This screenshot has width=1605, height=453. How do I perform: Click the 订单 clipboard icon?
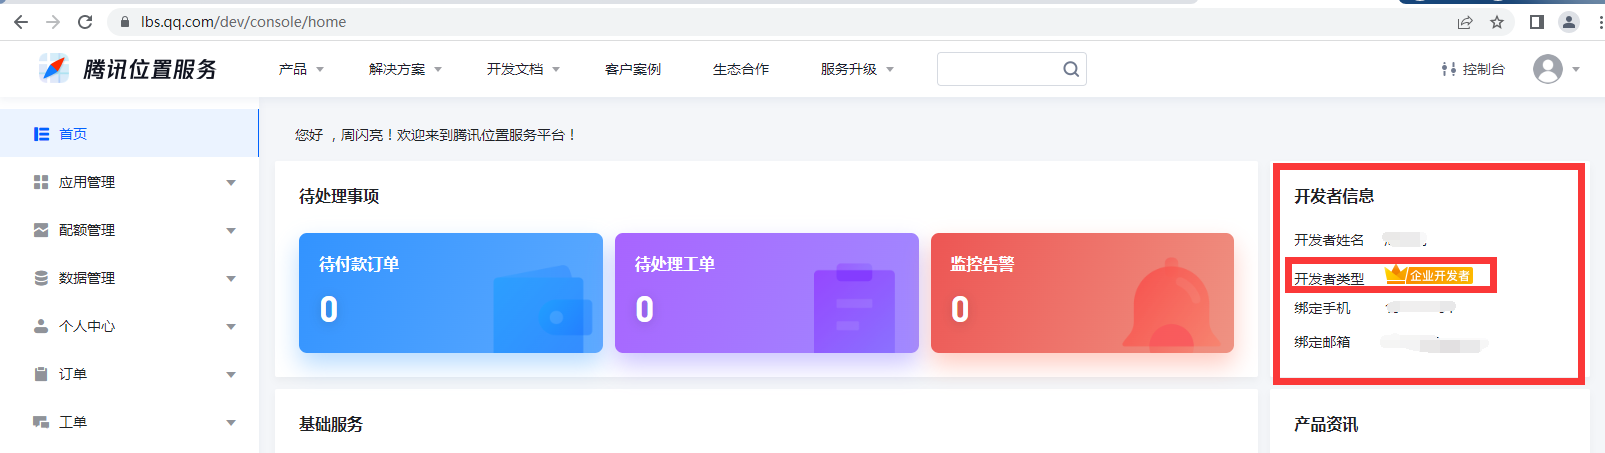point(41,374)
